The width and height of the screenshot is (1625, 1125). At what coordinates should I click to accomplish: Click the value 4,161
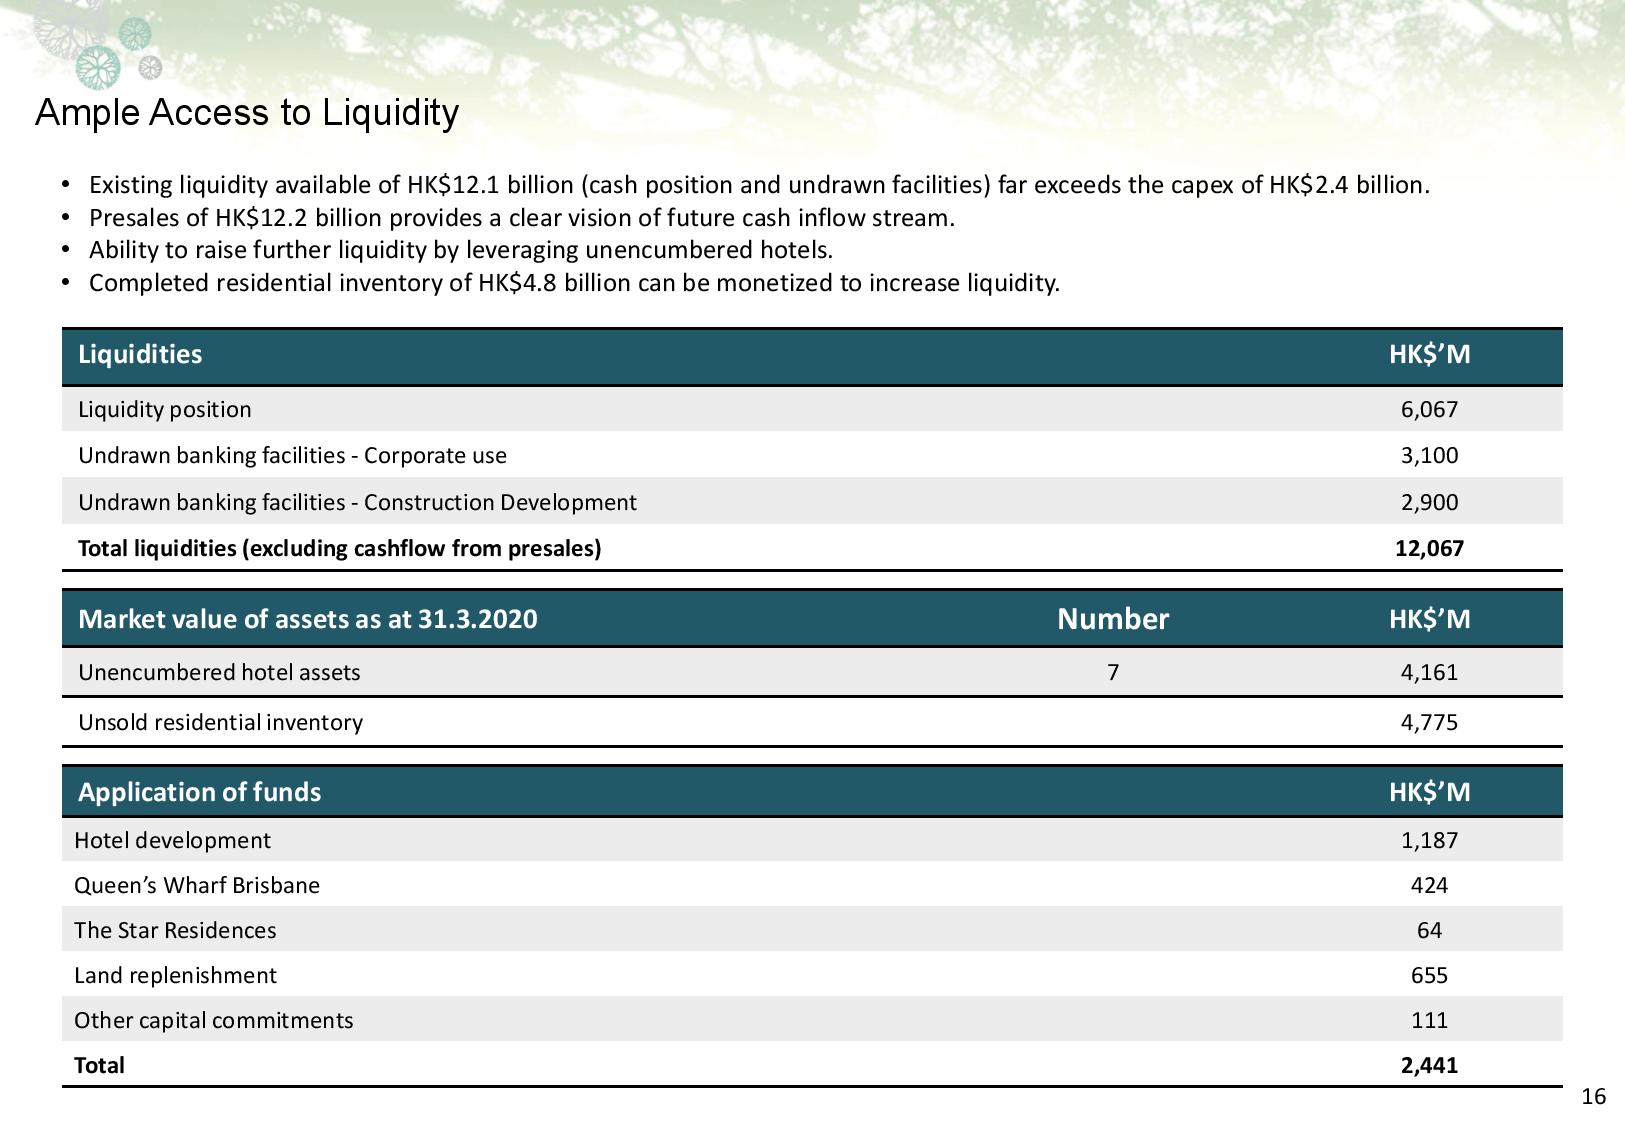tap(1430, 672)
